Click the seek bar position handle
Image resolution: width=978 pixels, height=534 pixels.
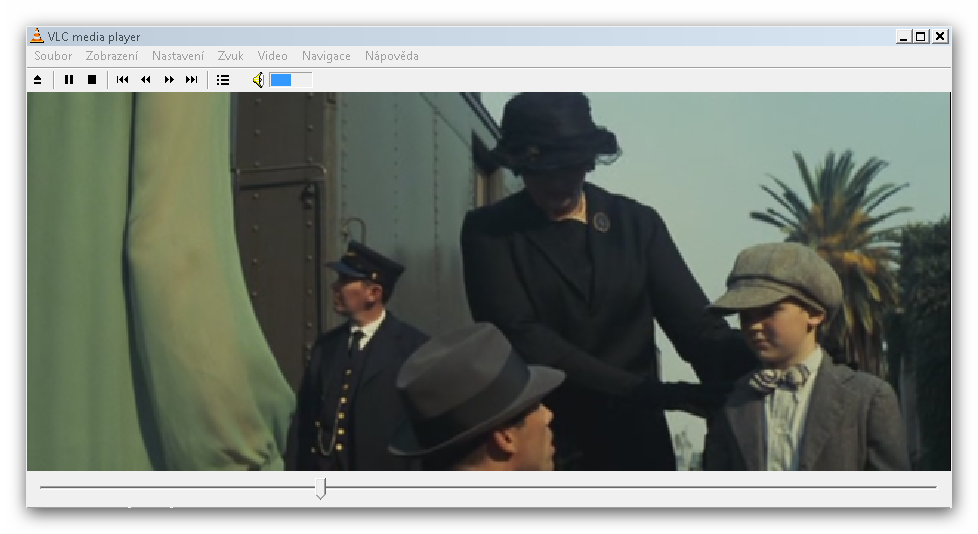pyautogui.click(x=321, y=488)
